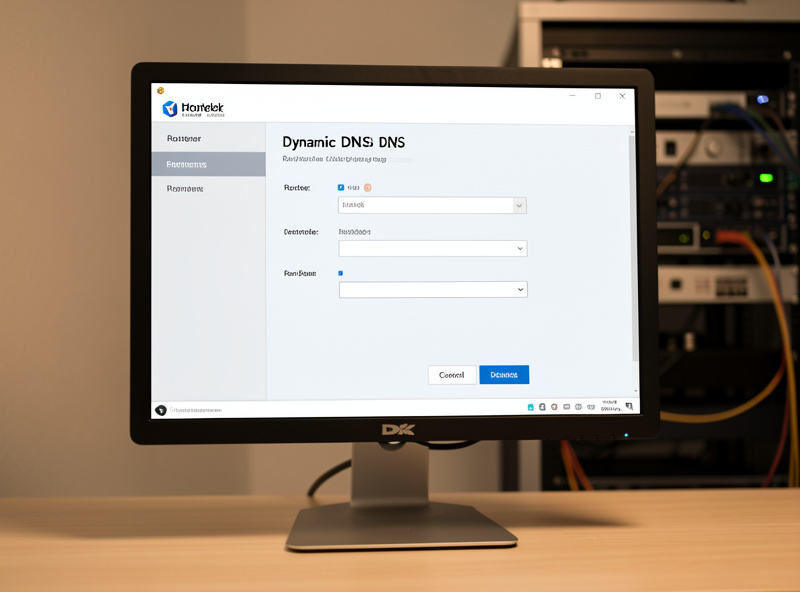The width and height of the screenshot is (800, 592).
Task: Click the 'Dynamic DNS' page heading
Action: coord(343,142)
